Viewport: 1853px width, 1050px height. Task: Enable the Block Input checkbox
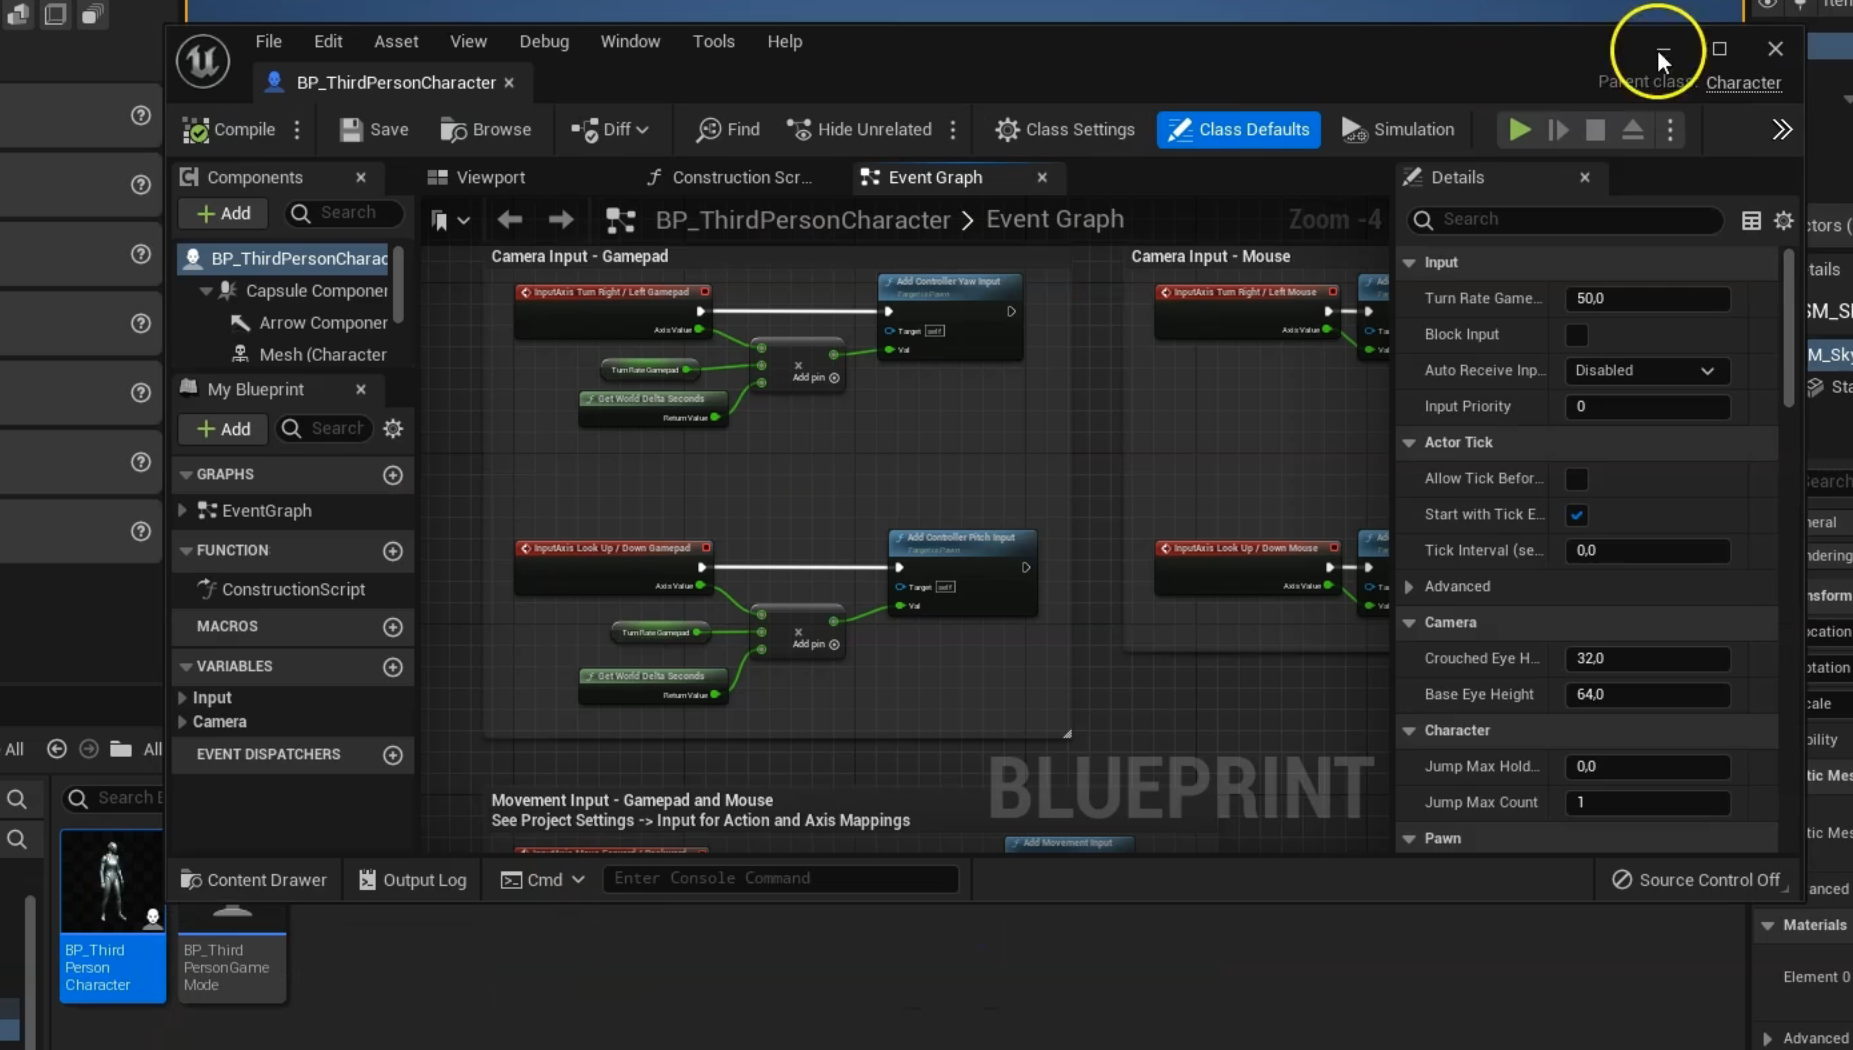point(1577,335)
